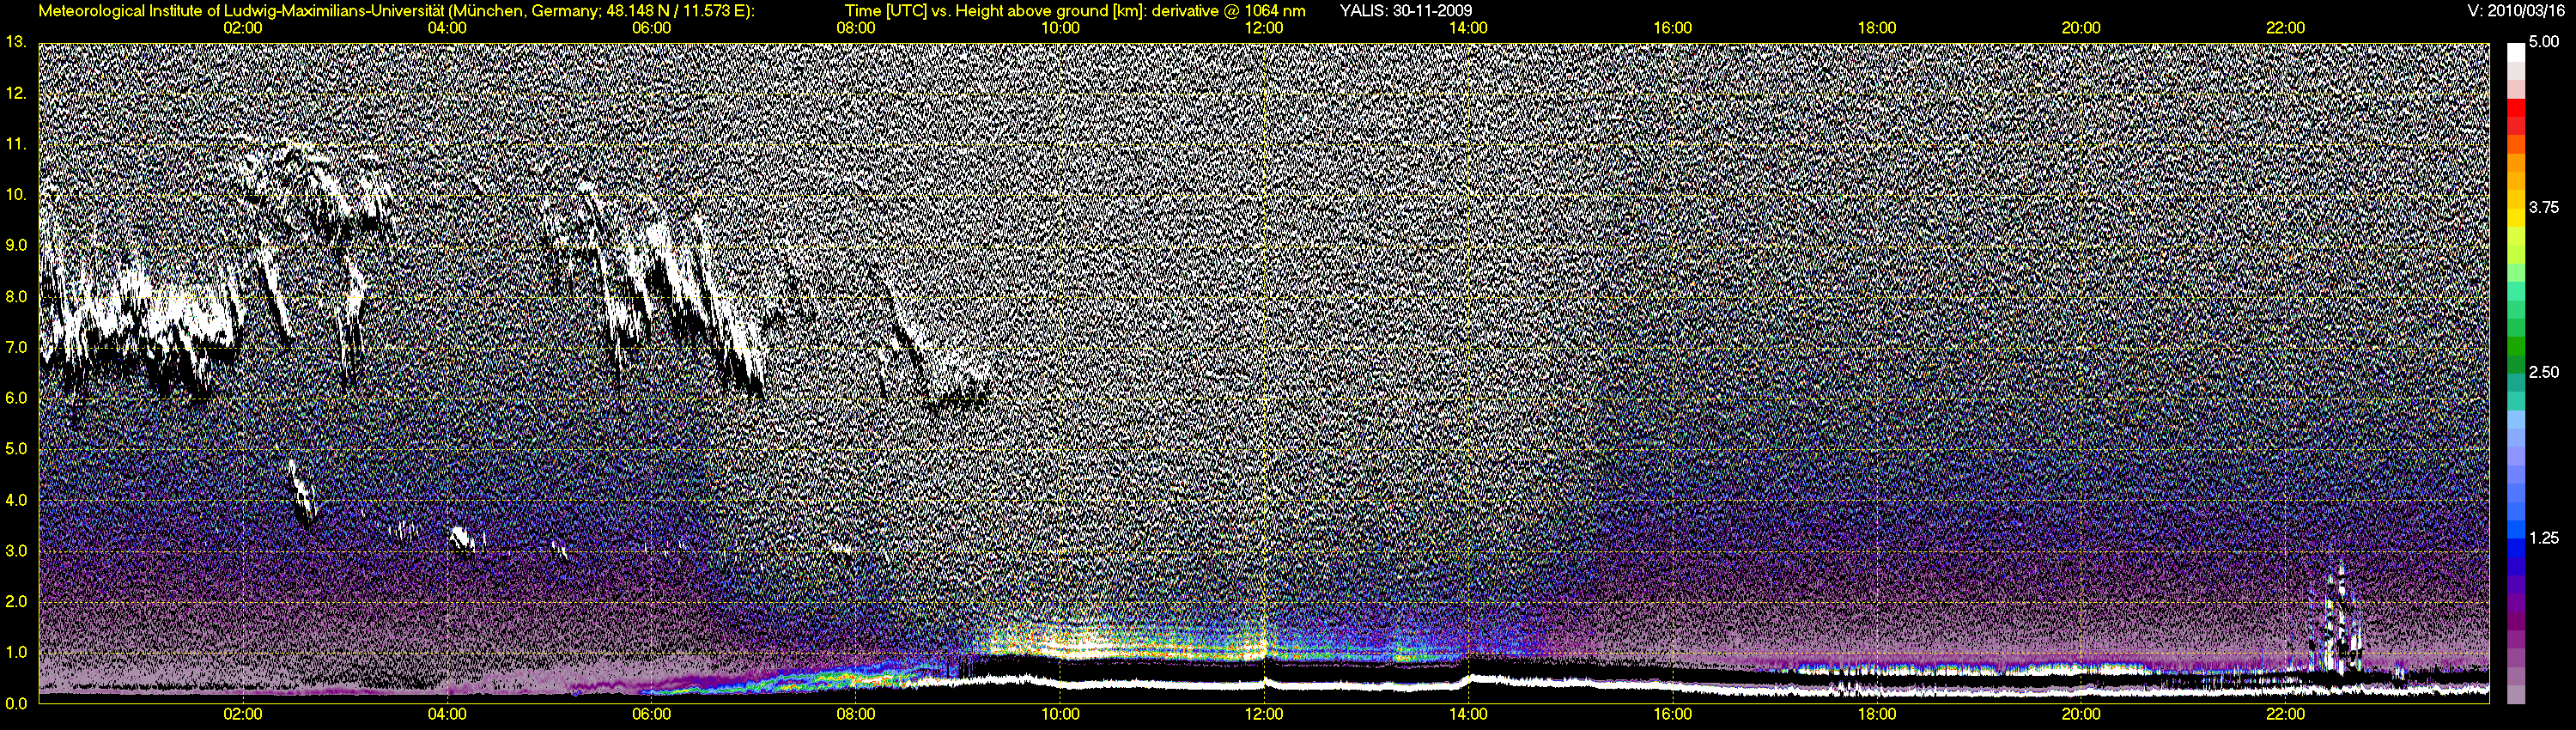
Task: Click the 10. height axis label
Action: [16, 194]
